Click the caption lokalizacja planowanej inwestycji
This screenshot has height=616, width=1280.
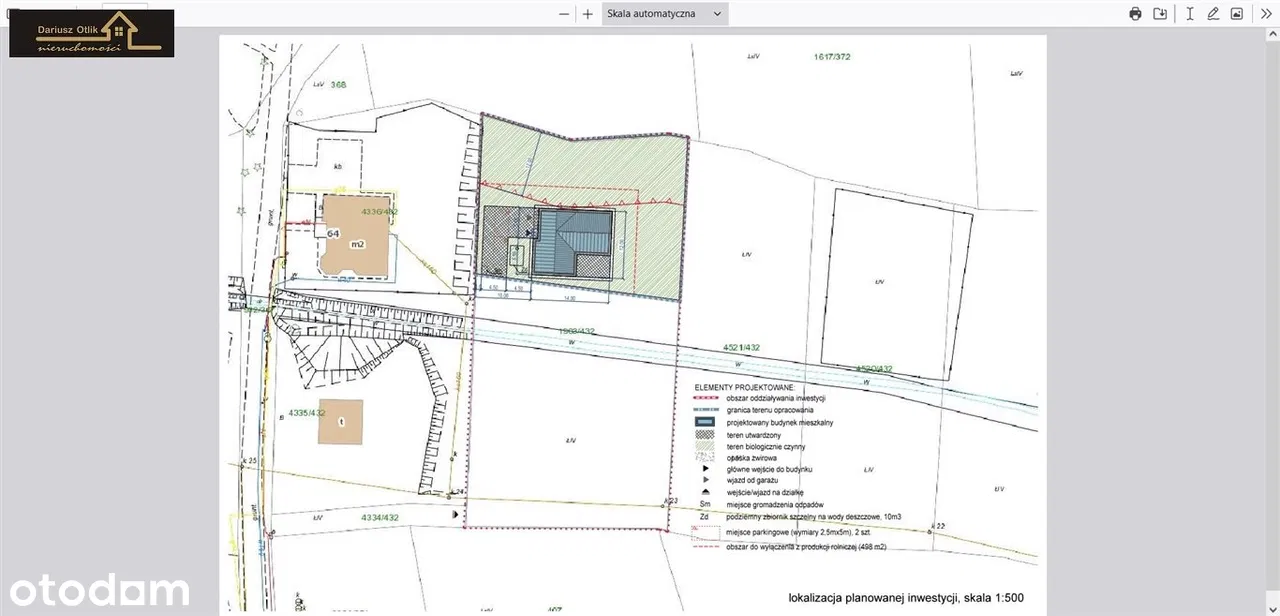[x=905, y=599]
